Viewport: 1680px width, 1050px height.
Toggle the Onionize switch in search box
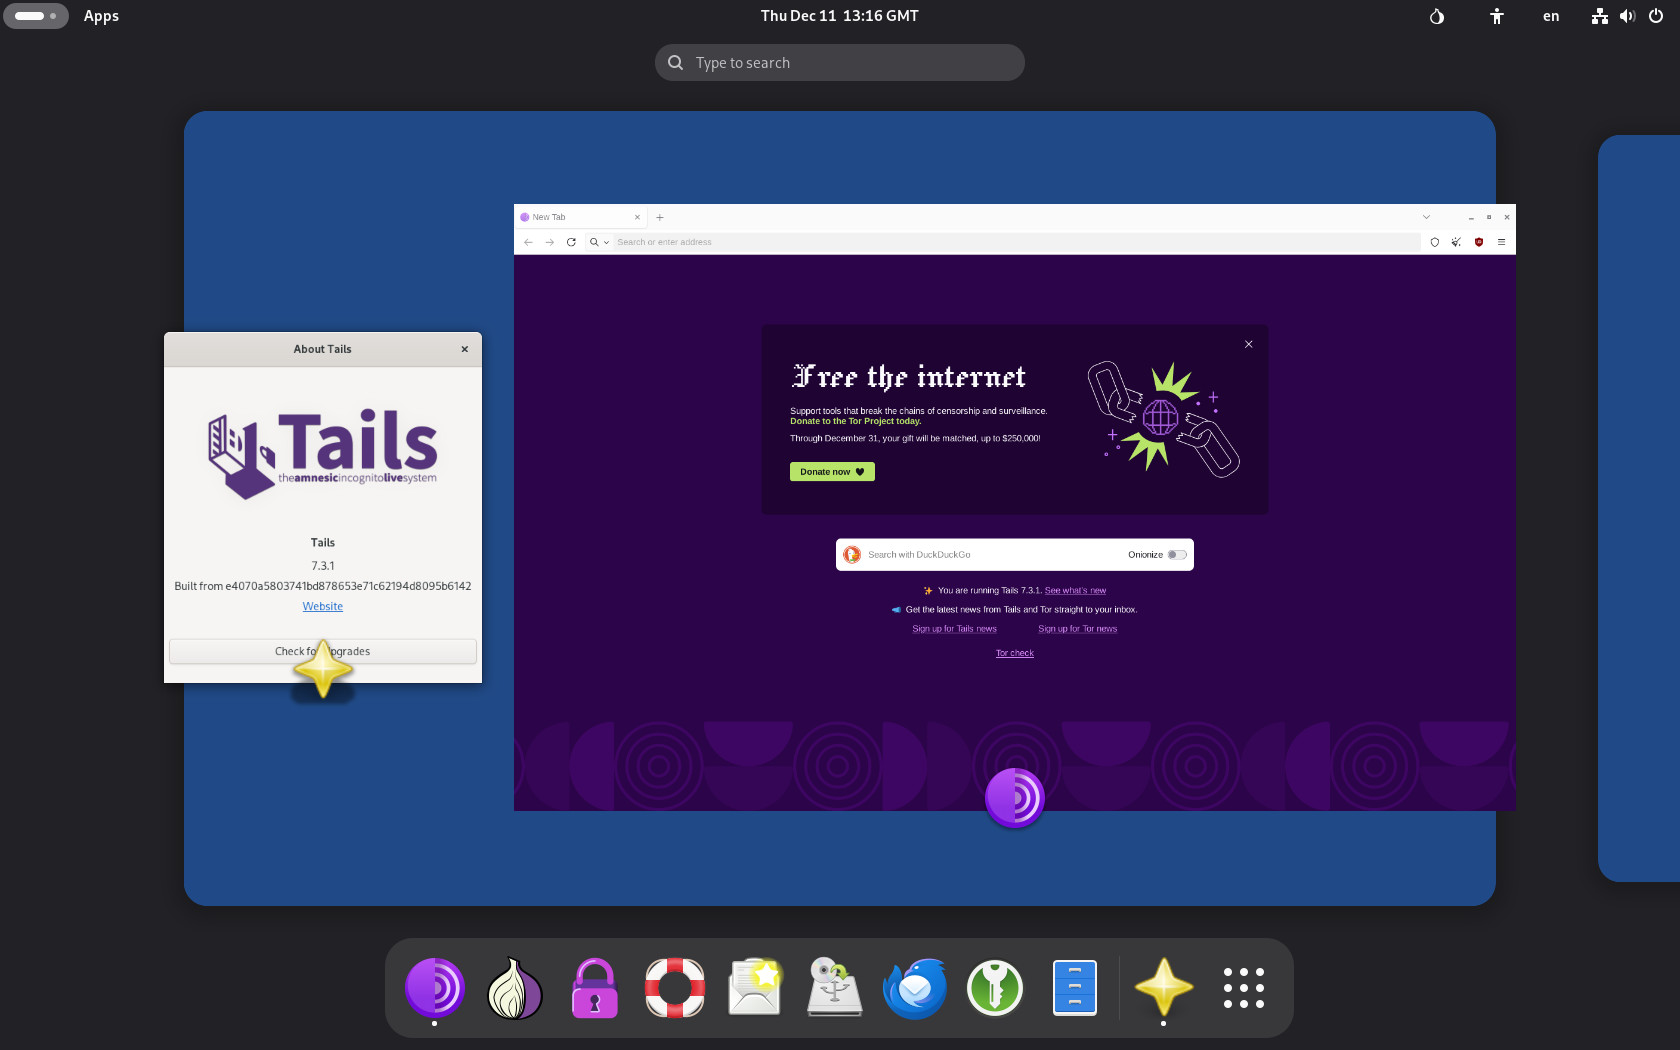pos(1177,555)
